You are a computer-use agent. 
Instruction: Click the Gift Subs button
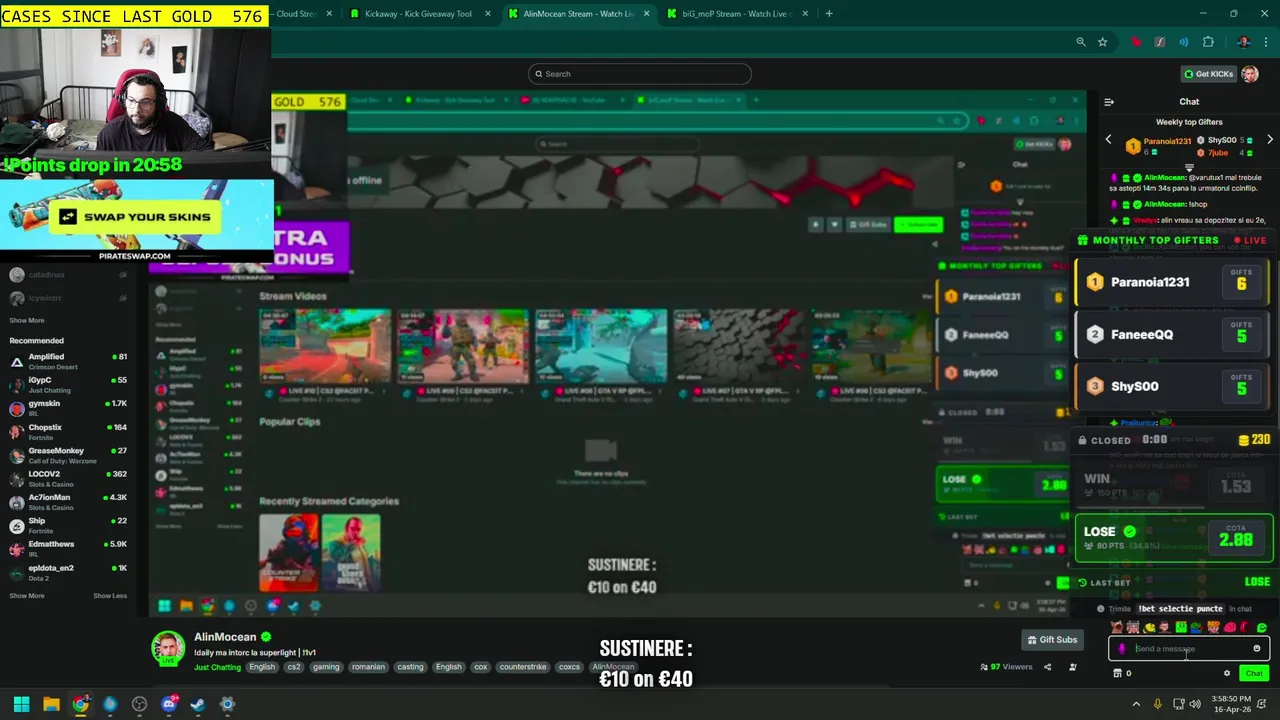point(1052,640)
